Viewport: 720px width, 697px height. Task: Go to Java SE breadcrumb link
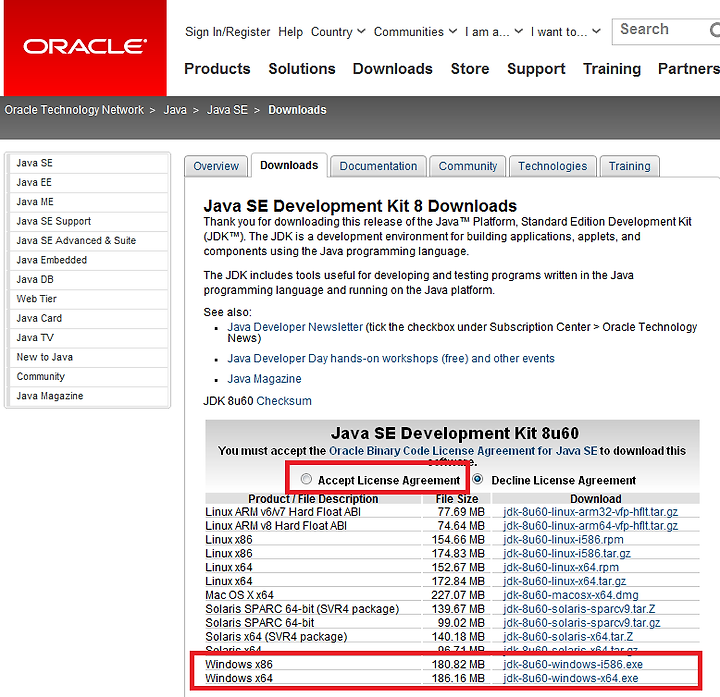(227, 110)
